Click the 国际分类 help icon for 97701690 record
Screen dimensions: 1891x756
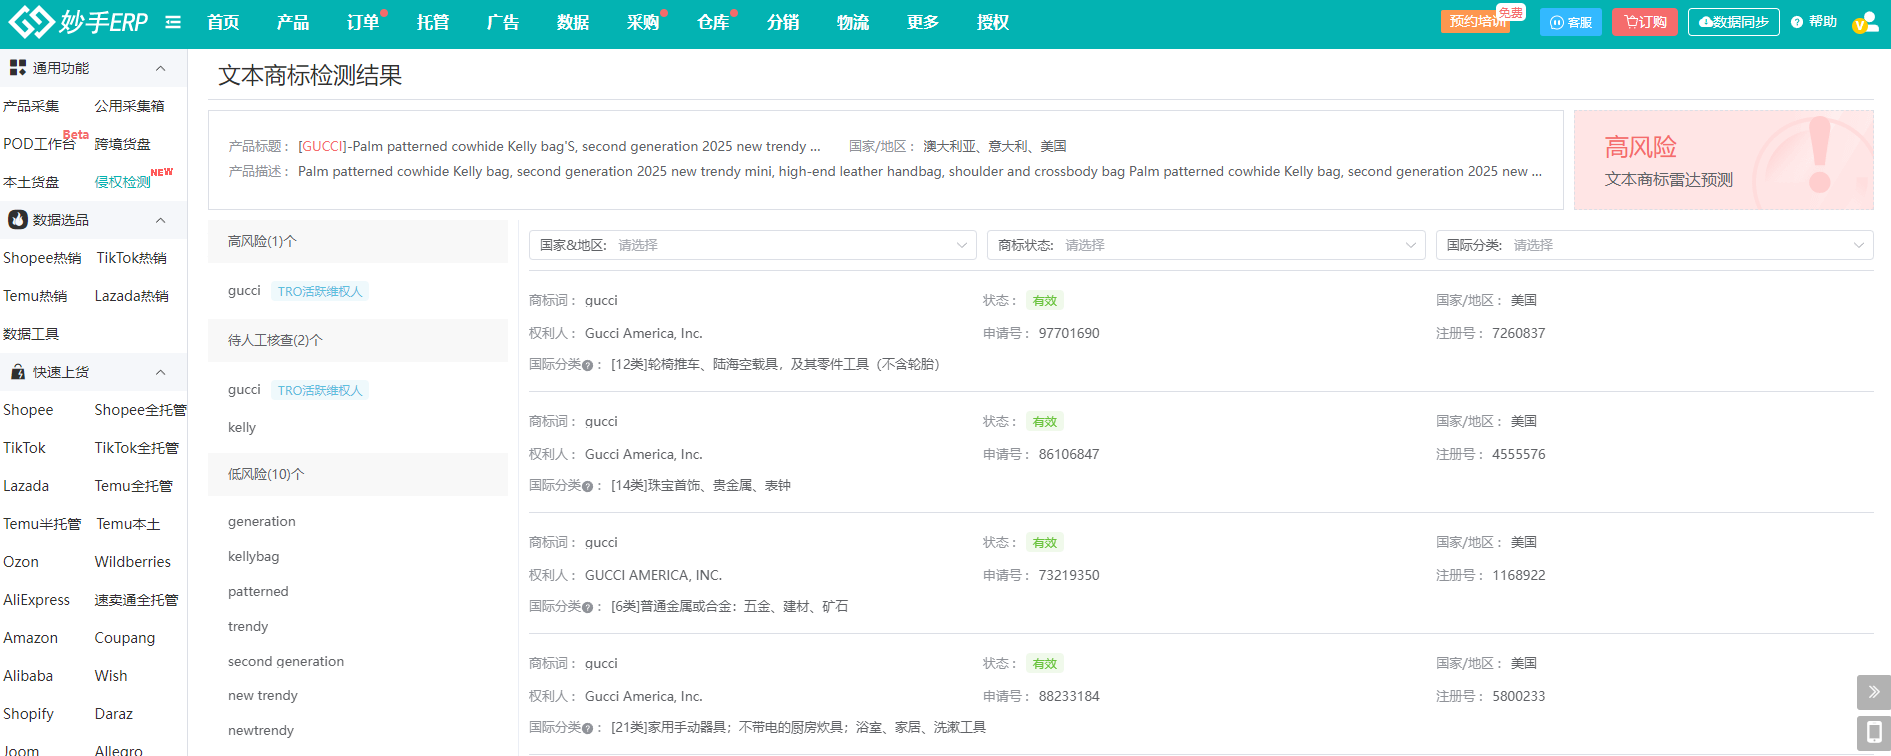point(588,365)
